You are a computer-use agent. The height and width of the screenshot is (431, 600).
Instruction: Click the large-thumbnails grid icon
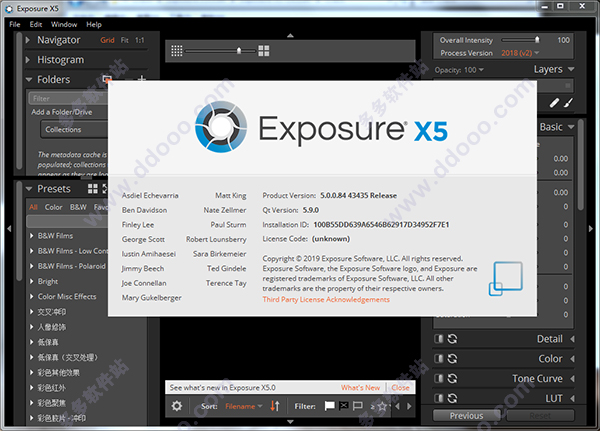coord(264,51)
